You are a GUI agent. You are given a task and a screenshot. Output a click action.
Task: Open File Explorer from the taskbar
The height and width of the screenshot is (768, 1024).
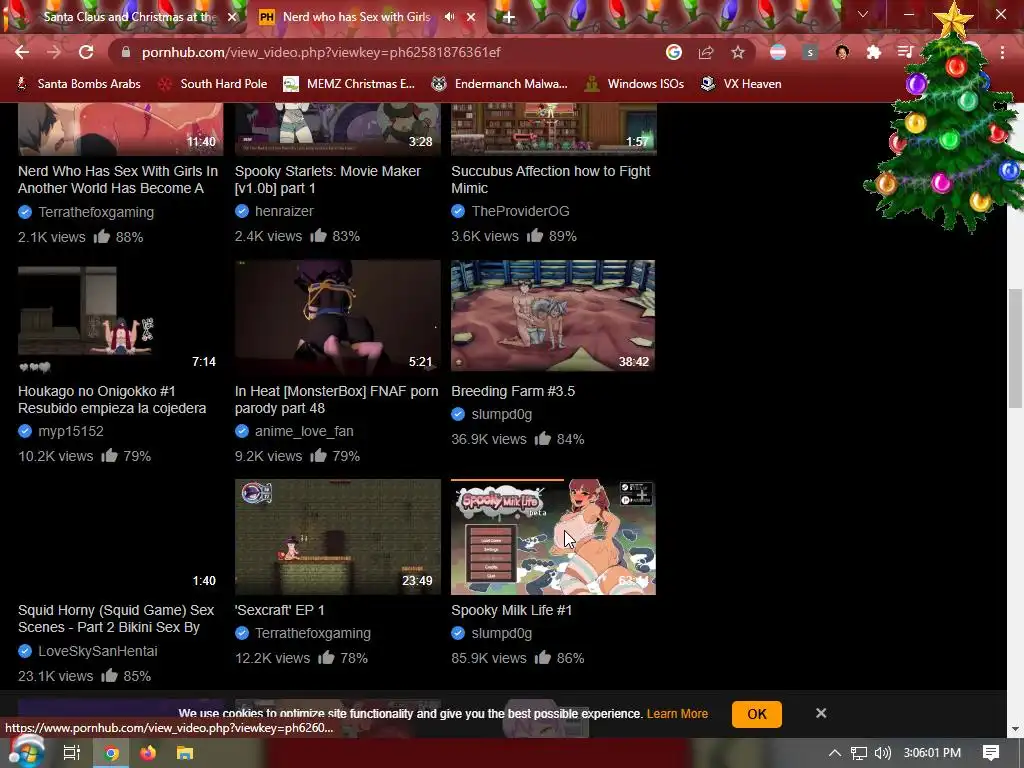(x=185, y=753)
